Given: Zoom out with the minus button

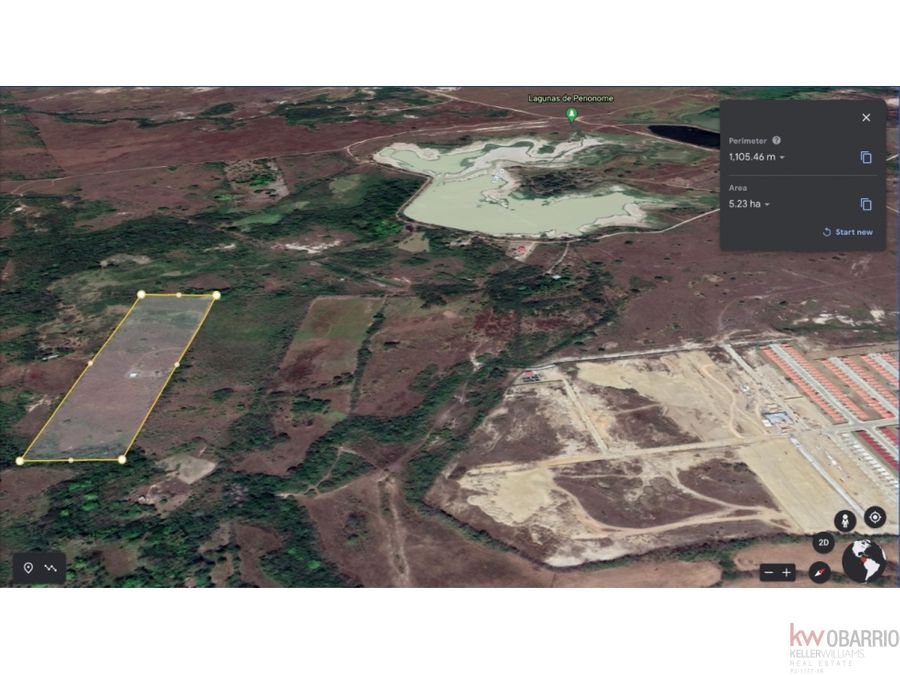Looking at the screenshot, I should [769, 572].
